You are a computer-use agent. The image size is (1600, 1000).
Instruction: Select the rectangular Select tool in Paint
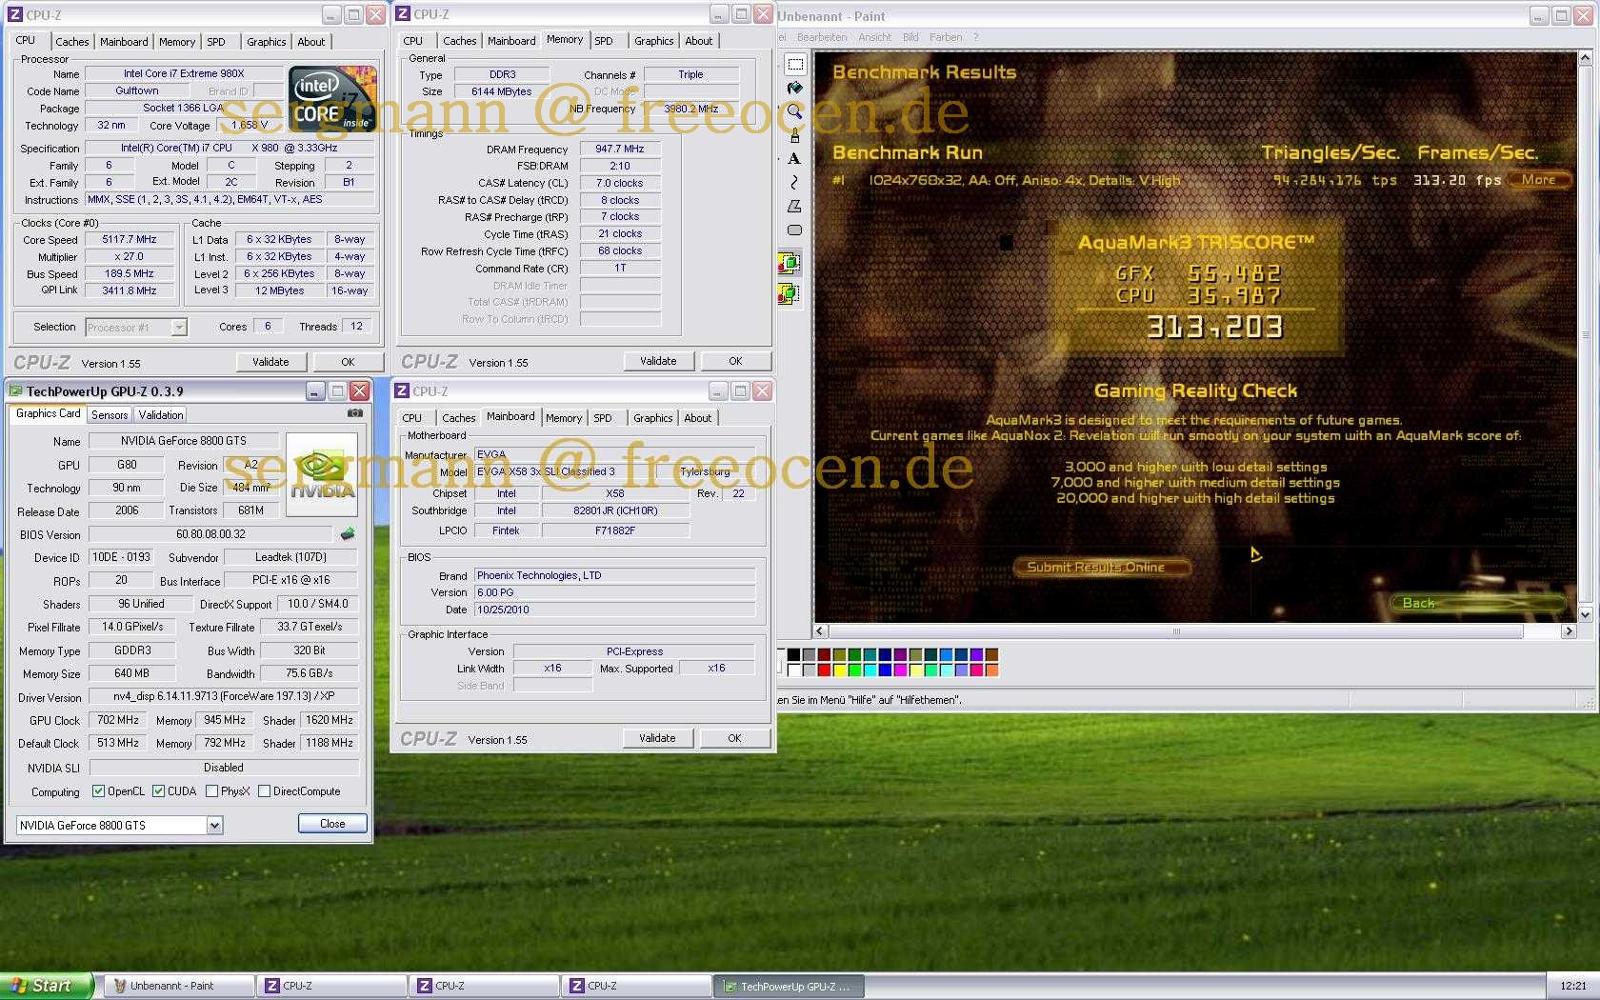(x=795, y=65)
